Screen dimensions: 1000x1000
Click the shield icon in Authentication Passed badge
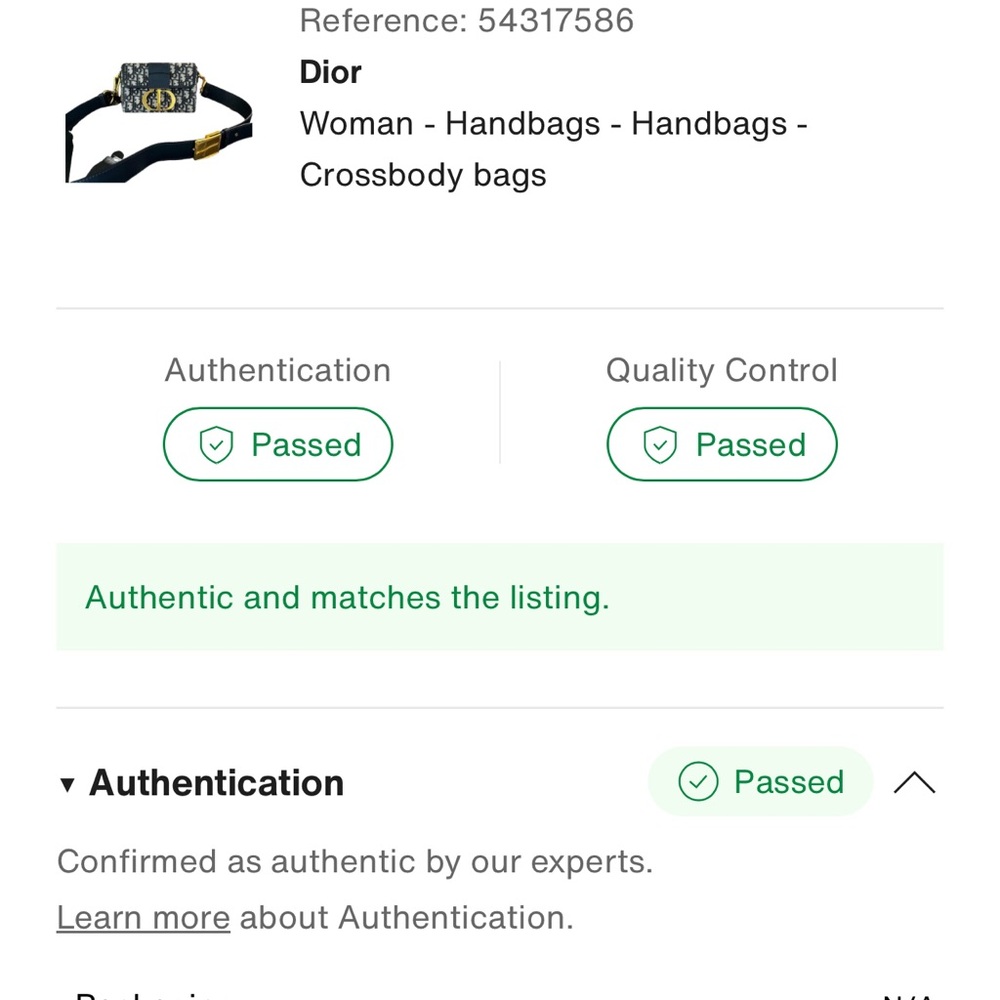pyautogui.click(x=216, y=445)
